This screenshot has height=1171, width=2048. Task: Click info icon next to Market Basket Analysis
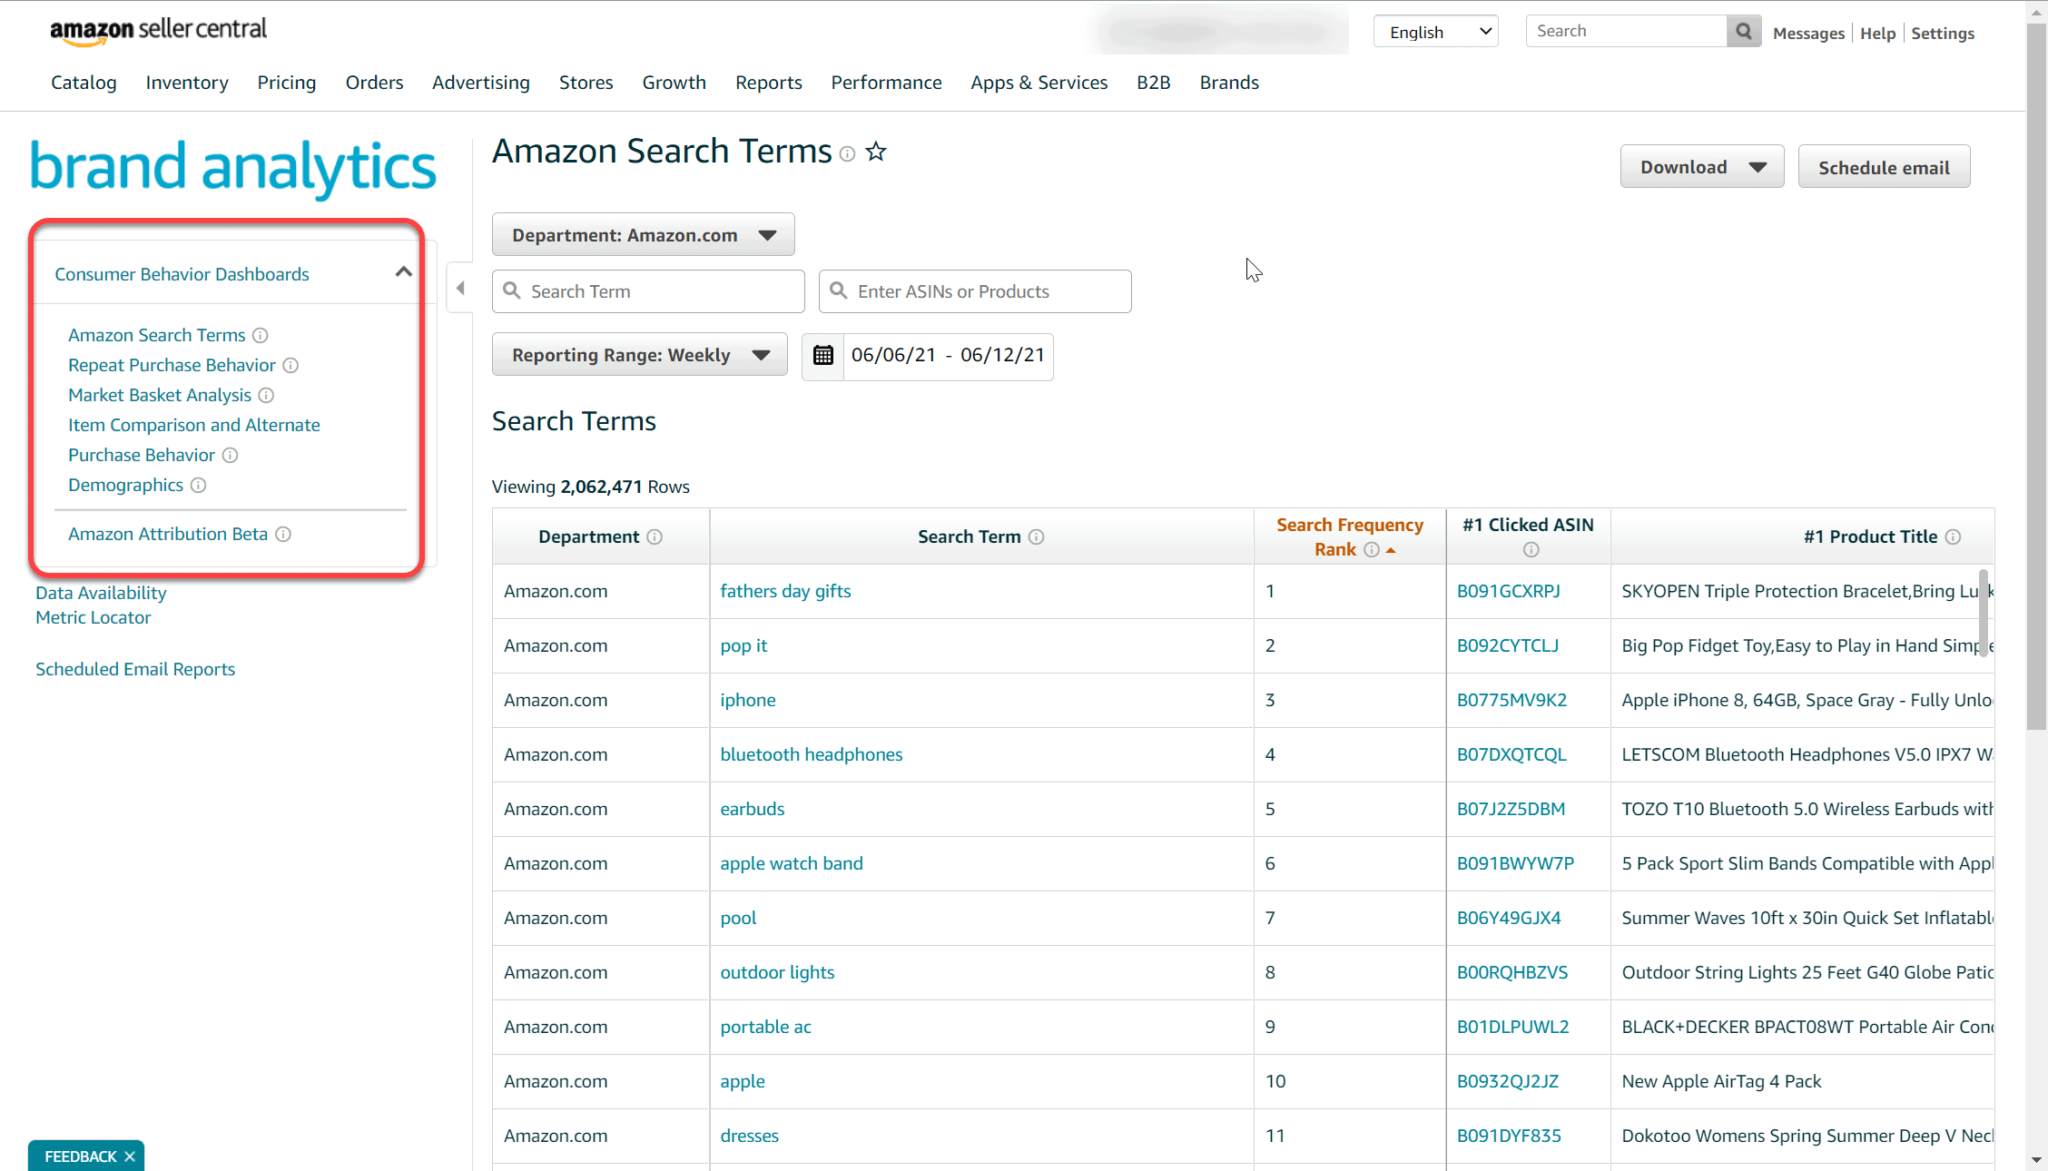[266, 395]
